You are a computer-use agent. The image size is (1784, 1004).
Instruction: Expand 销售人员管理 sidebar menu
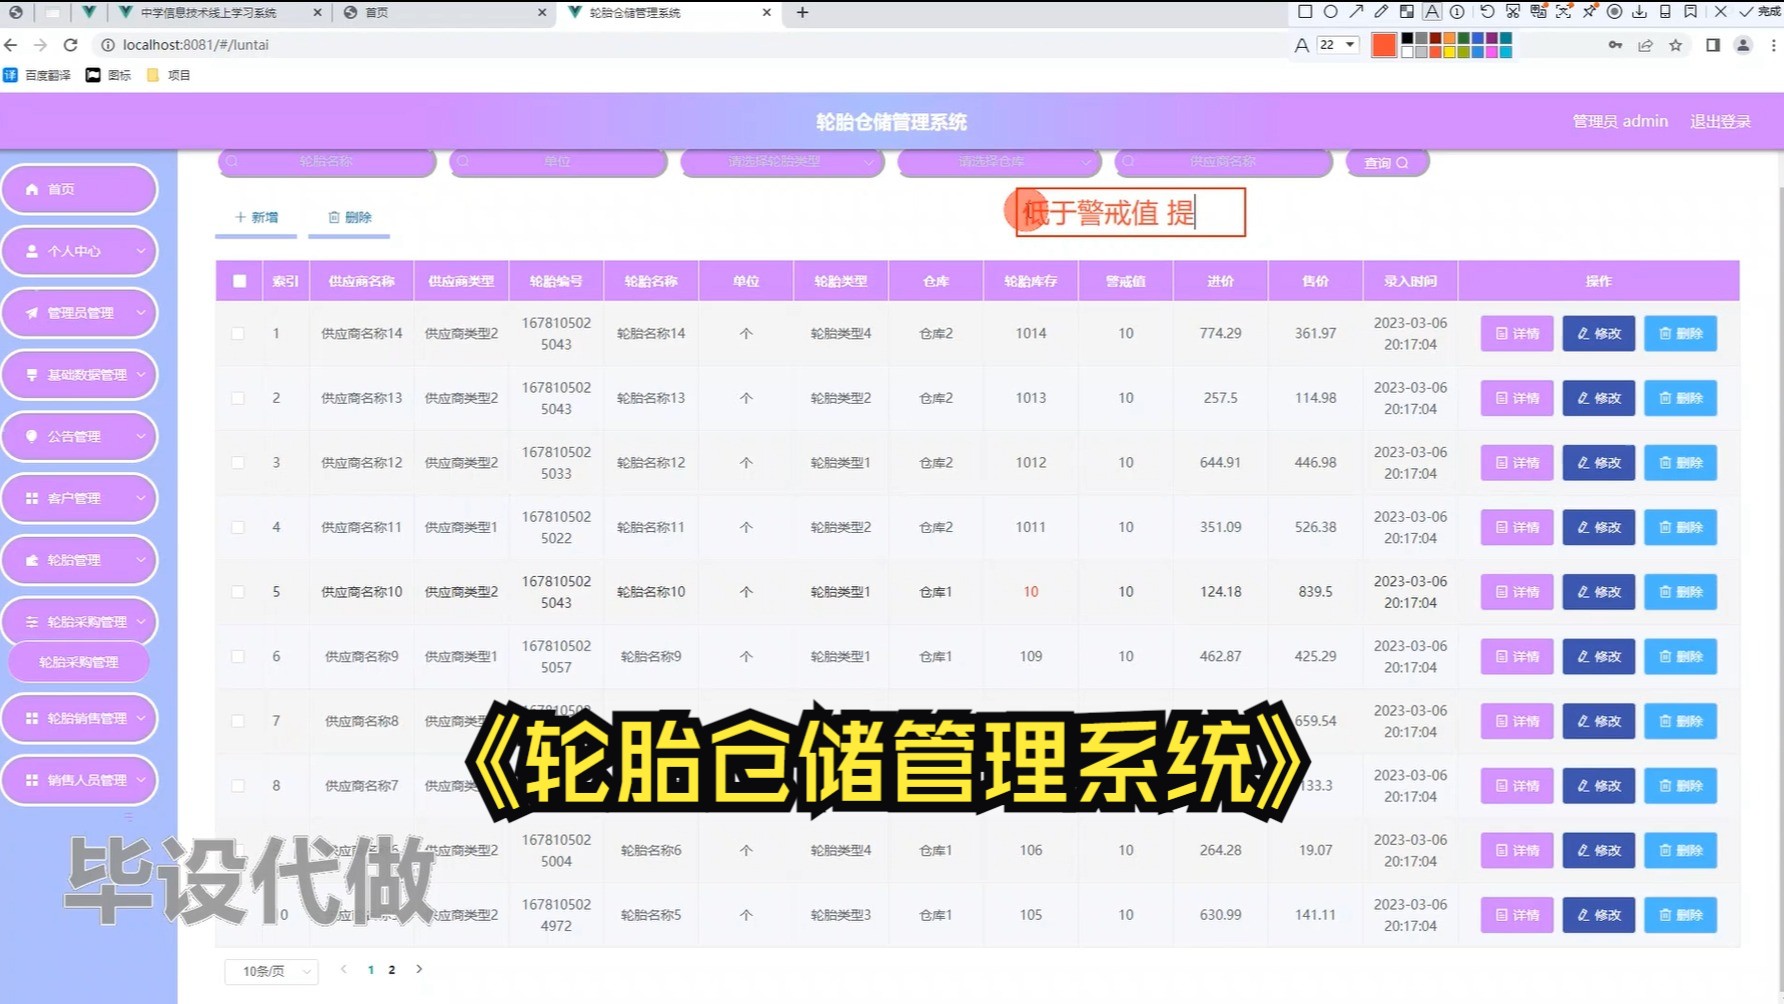79,780
